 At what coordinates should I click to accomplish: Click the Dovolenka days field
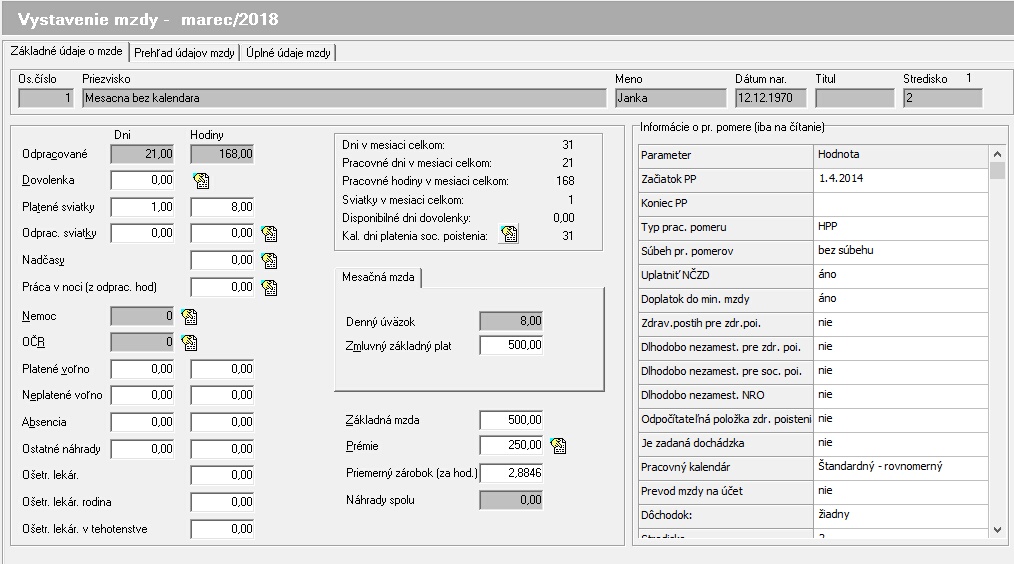pyautogui.click(x=142, y=180)
